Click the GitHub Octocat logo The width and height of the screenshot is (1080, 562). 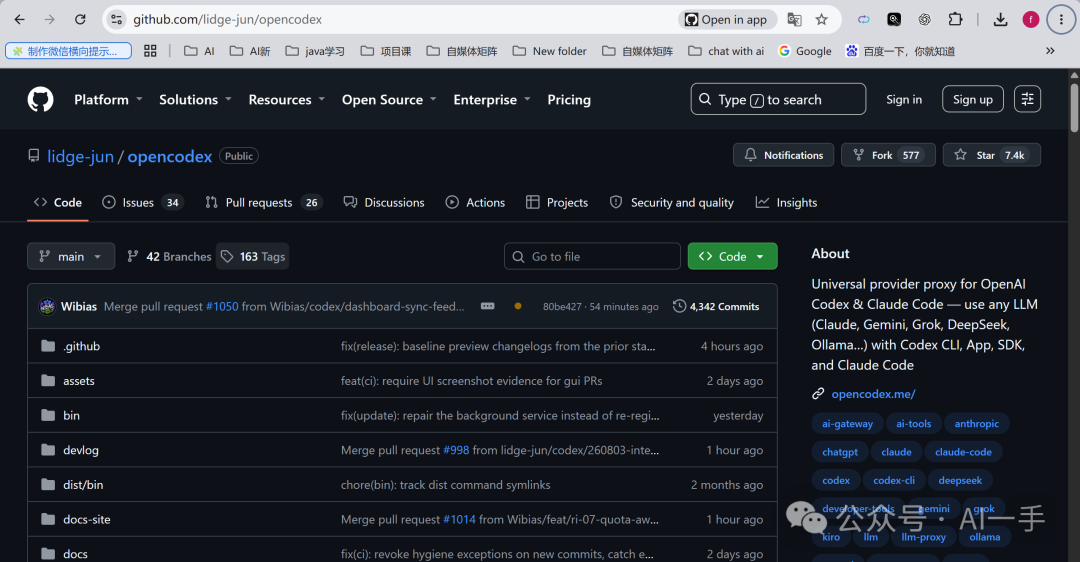click(x=40, y=99)
